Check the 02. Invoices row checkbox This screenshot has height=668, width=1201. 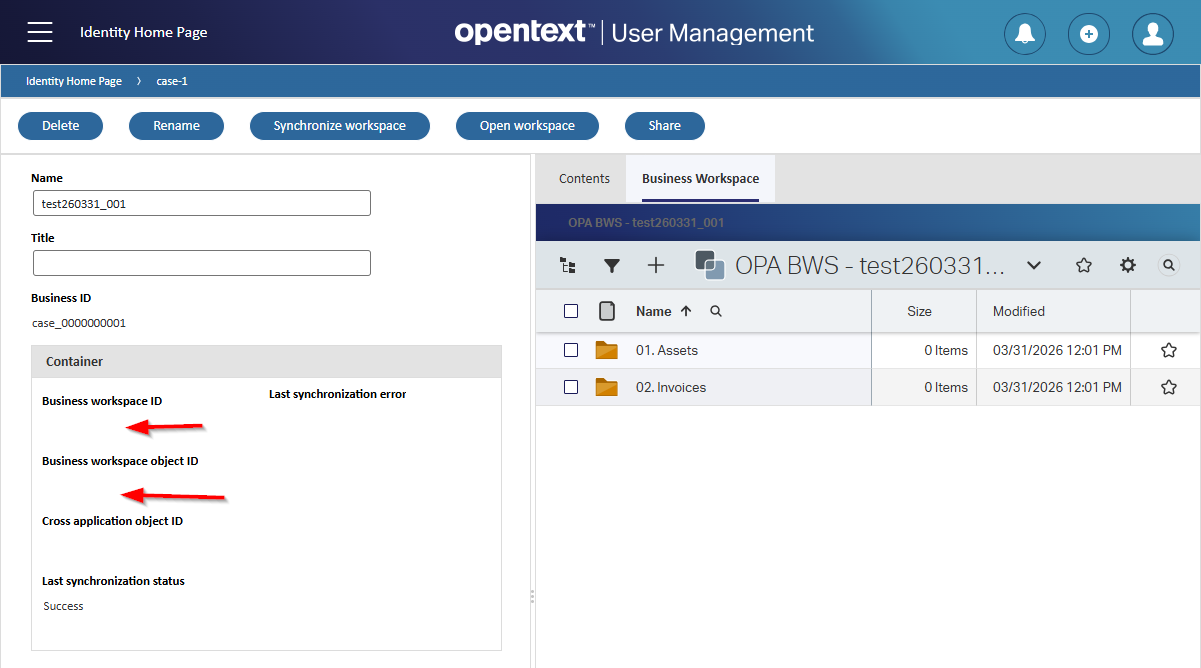click(571, 387)
